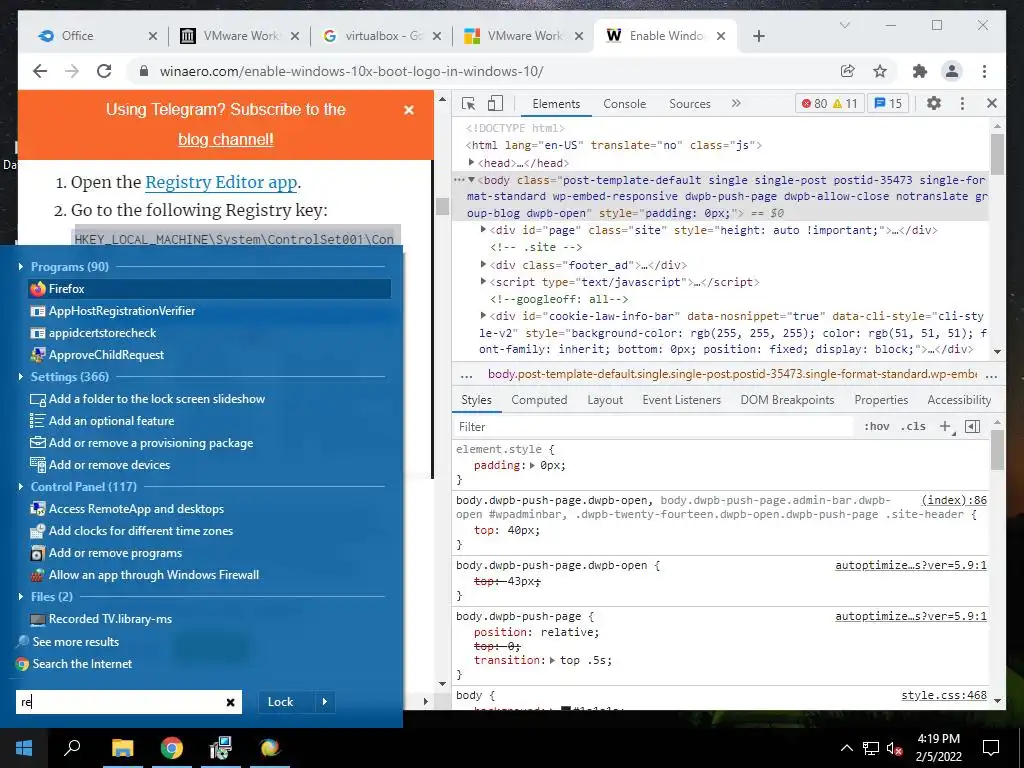Share this page icon in address bar
This screenshot has height=768, width=1024.
click(848, 71)
